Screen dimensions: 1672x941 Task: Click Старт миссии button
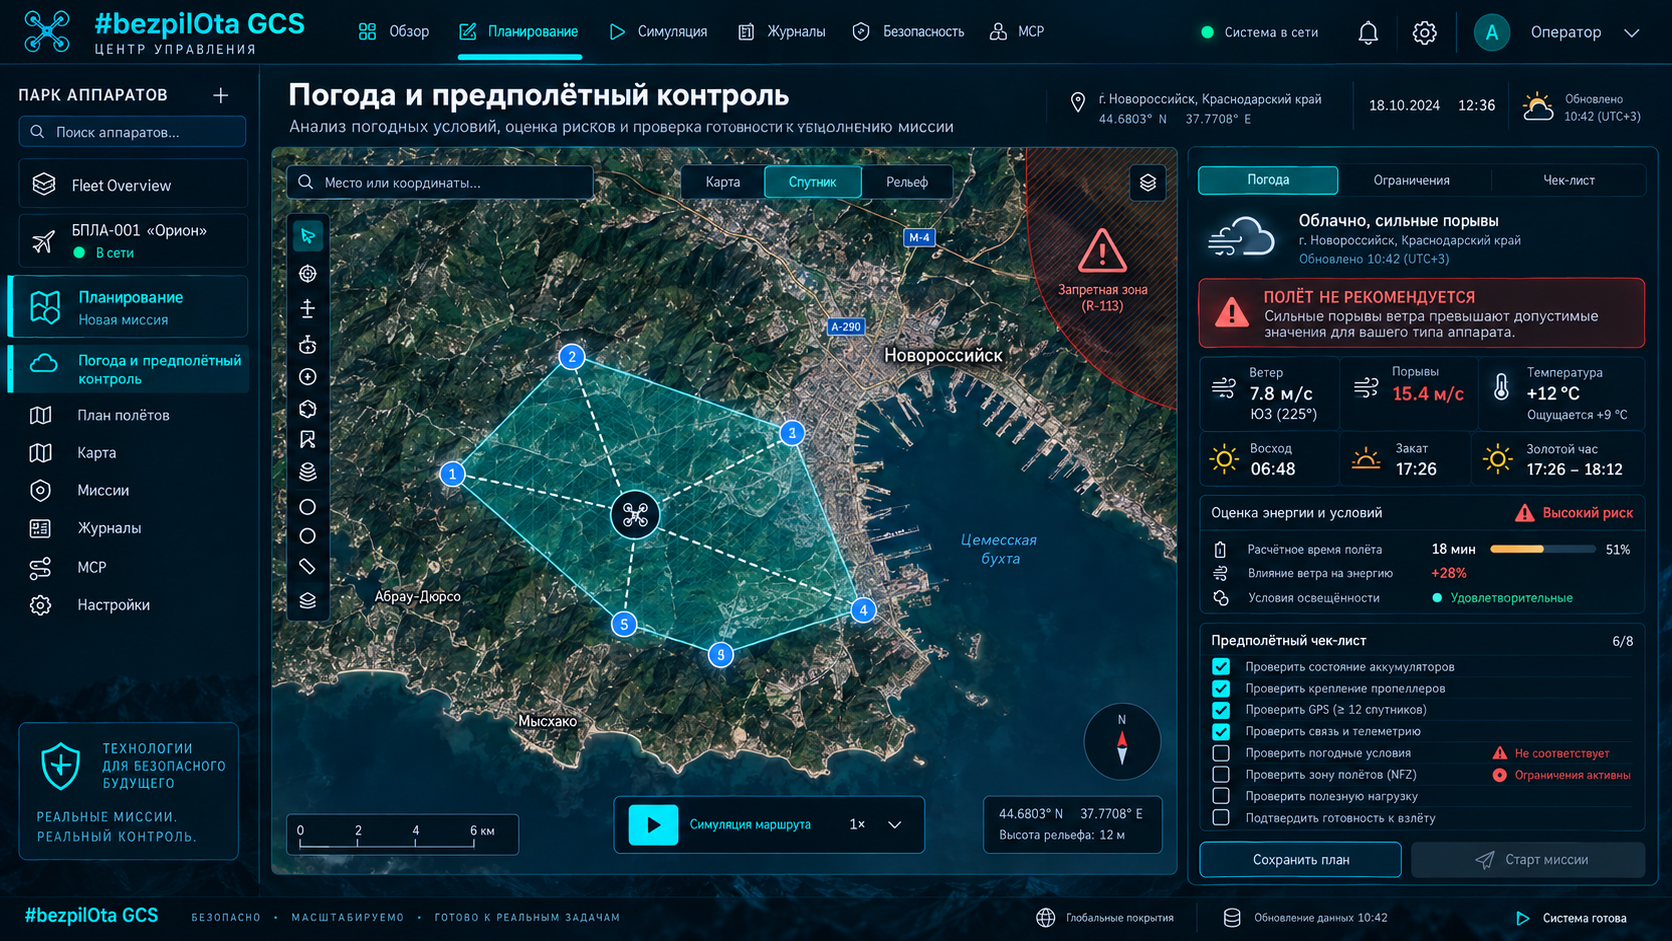[x=1528, y=860]
